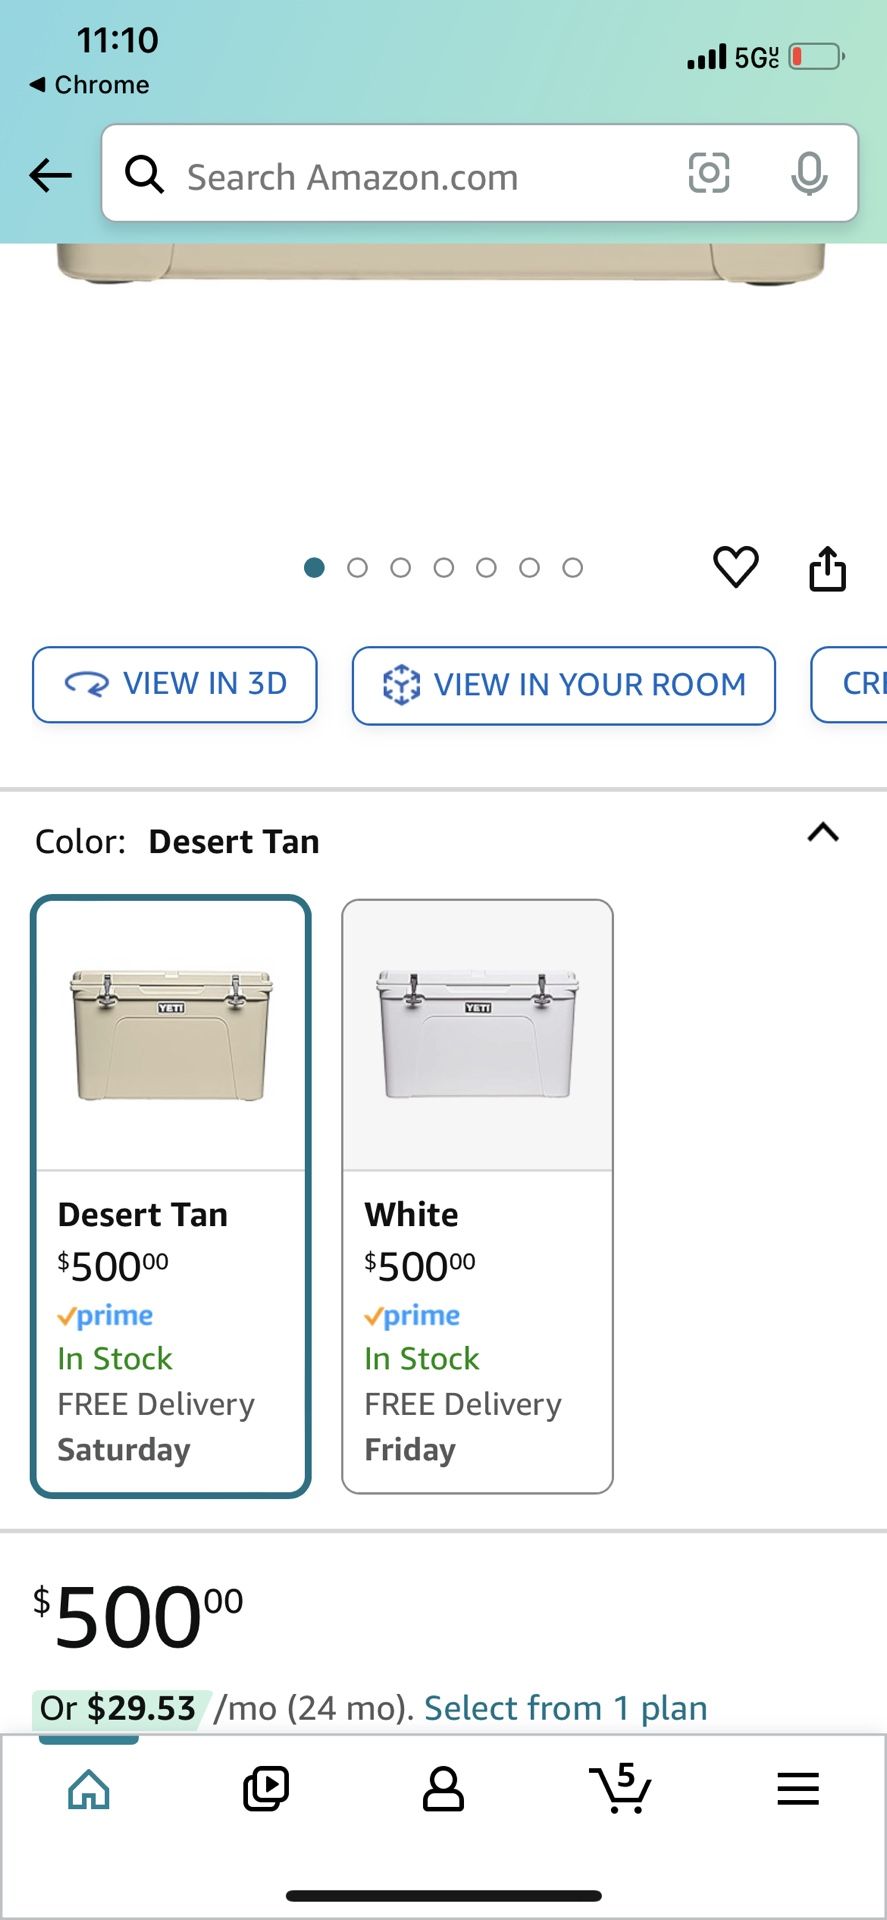Go back using the back arrow
Viewport: 887px width, 1920px height.
pyautogui.click(x=49, y=175)
